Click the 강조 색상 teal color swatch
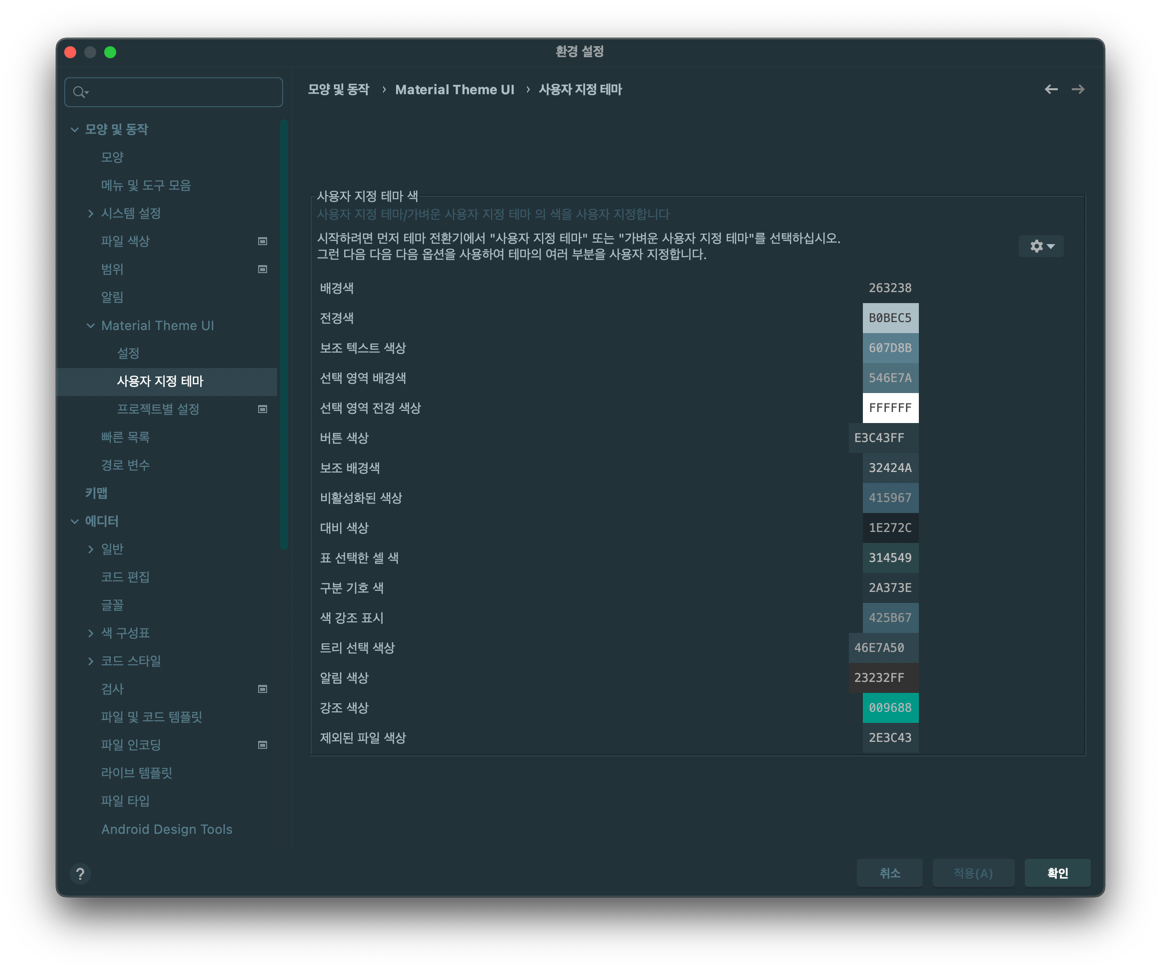1161x971 pixels. [890, 707]
